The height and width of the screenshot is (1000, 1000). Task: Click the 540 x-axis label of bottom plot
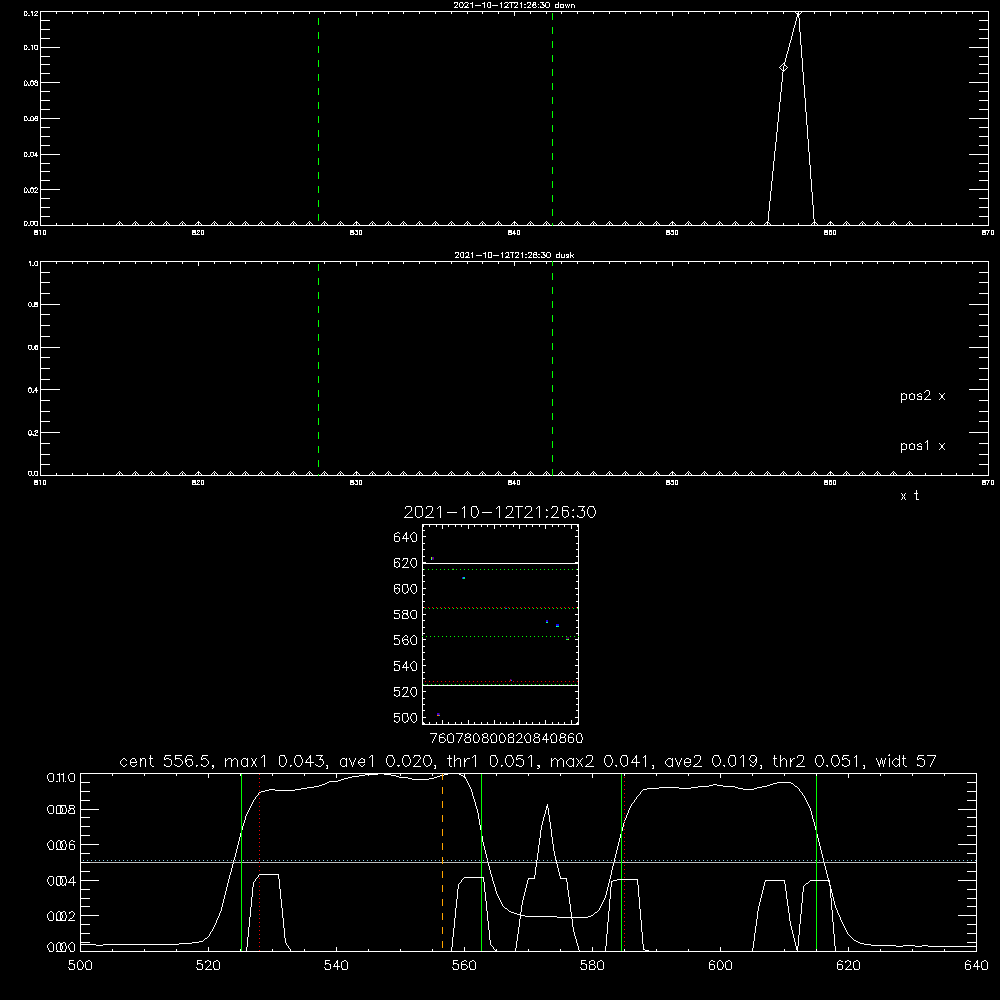click(336, 966)
